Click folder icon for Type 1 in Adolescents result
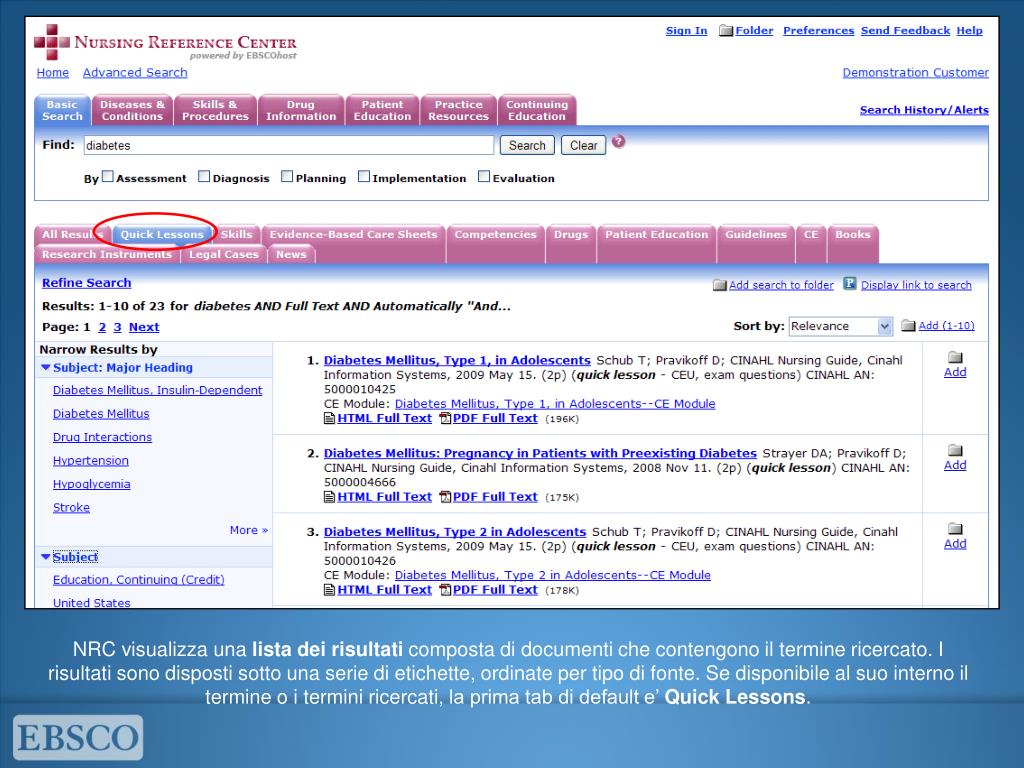 coord(955,357)
